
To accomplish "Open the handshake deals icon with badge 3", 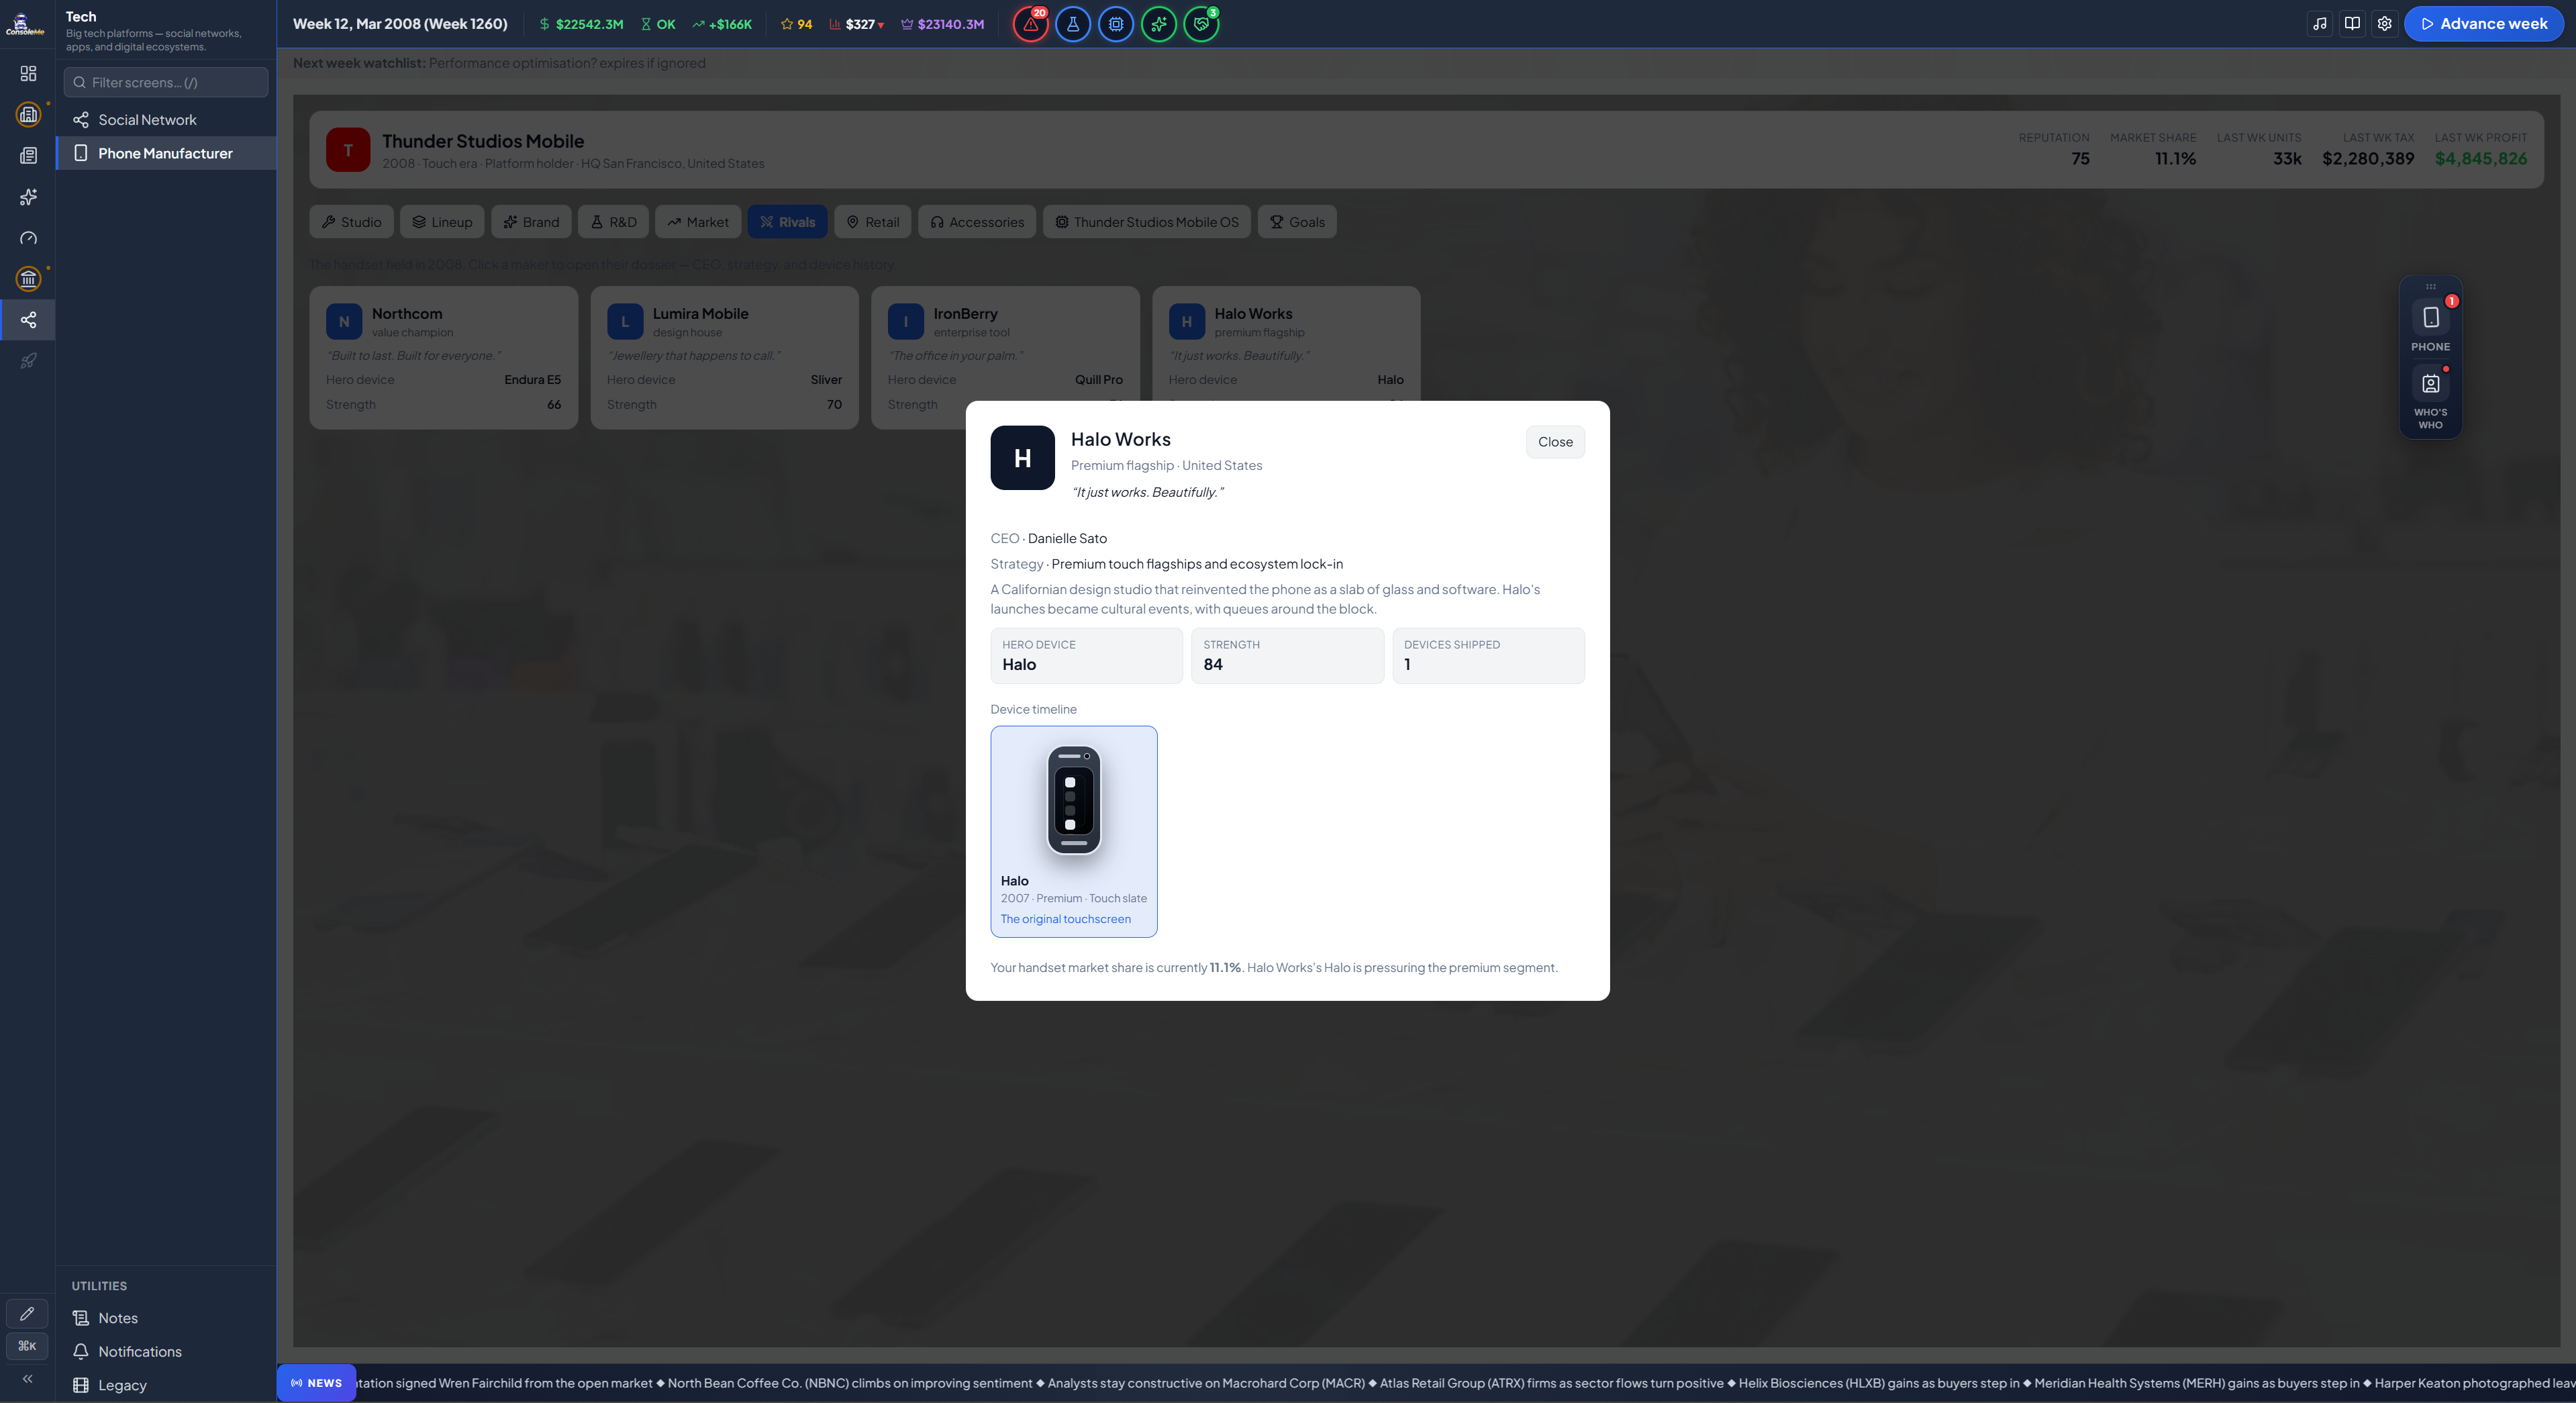I will point(1201,24).
